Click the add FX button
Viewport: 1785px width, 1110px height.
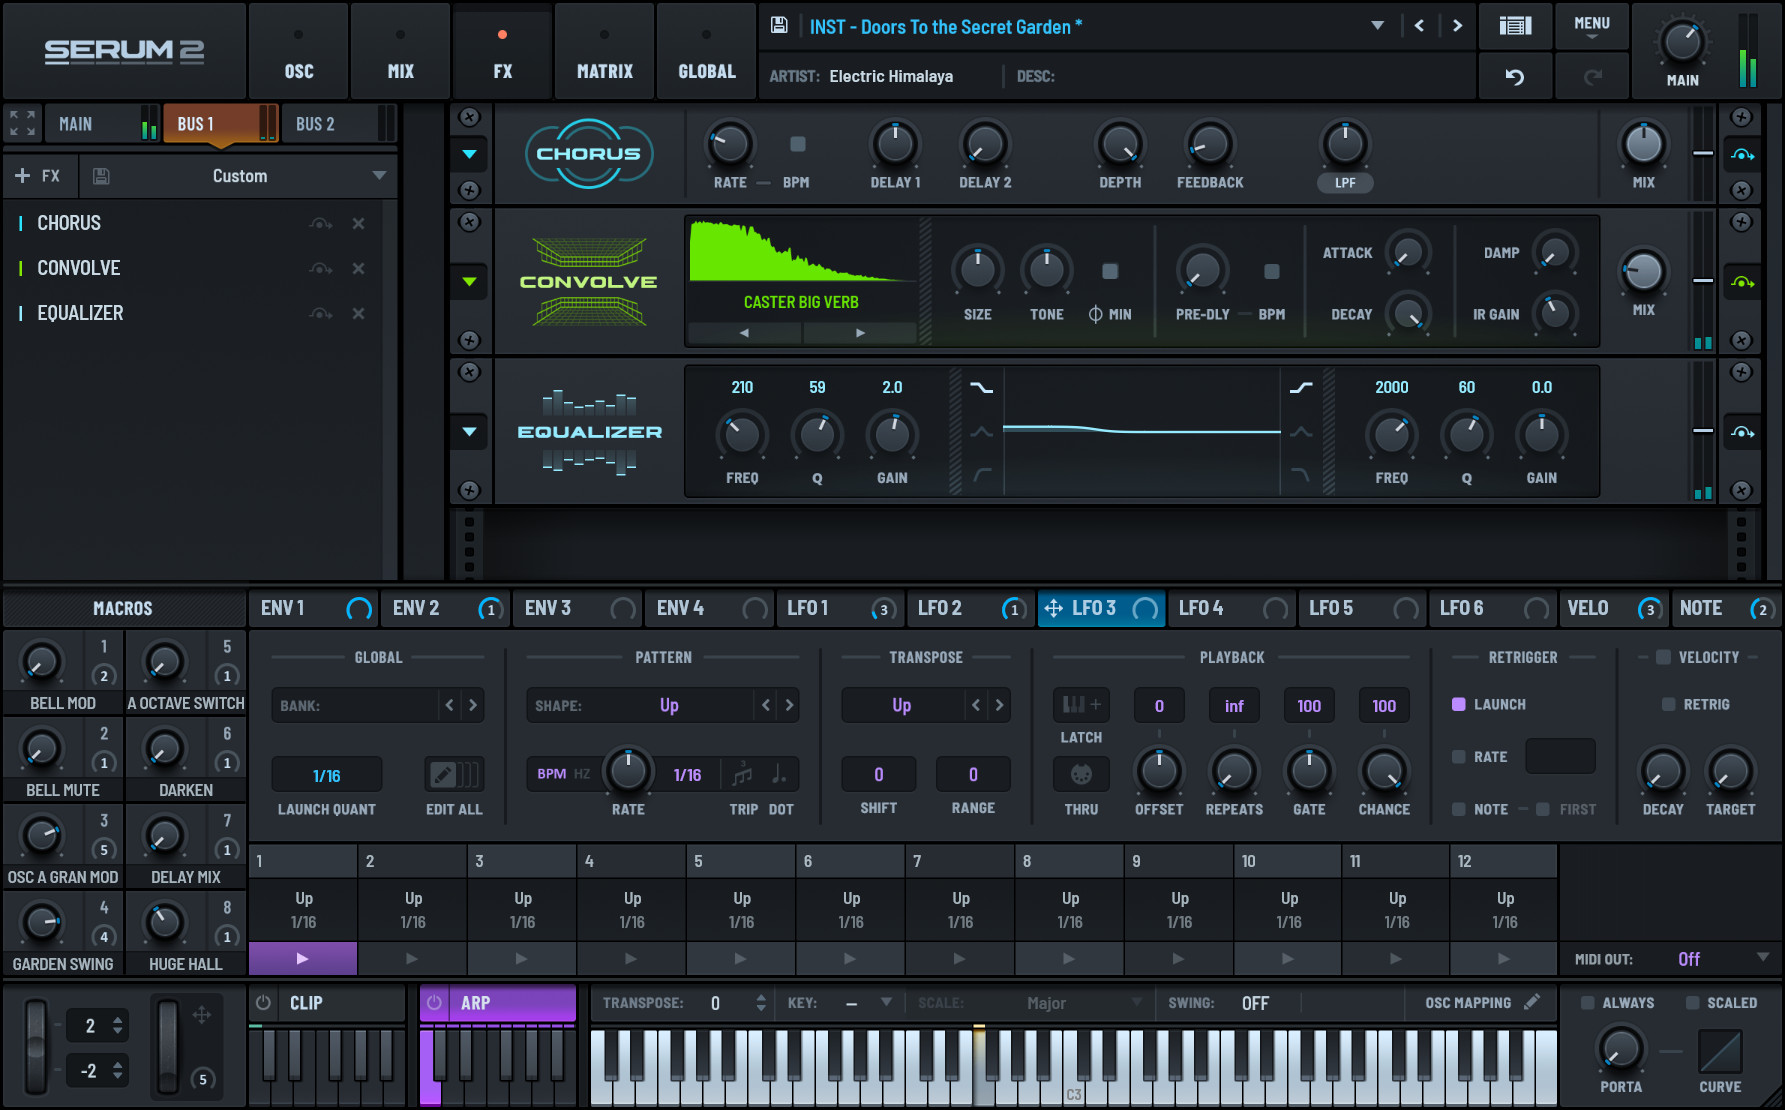click(x=38, y=176)
